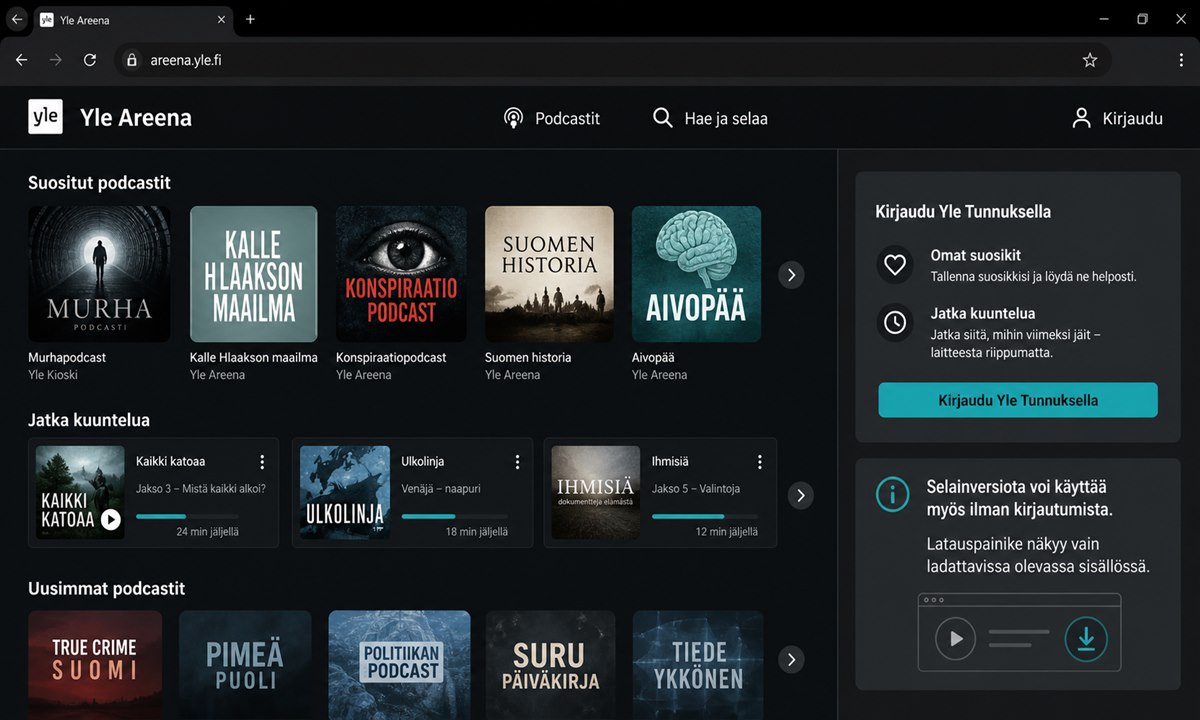Click the download icon in the illustration
This screenshot has width=1200, height=720.
coord(1086,638)
